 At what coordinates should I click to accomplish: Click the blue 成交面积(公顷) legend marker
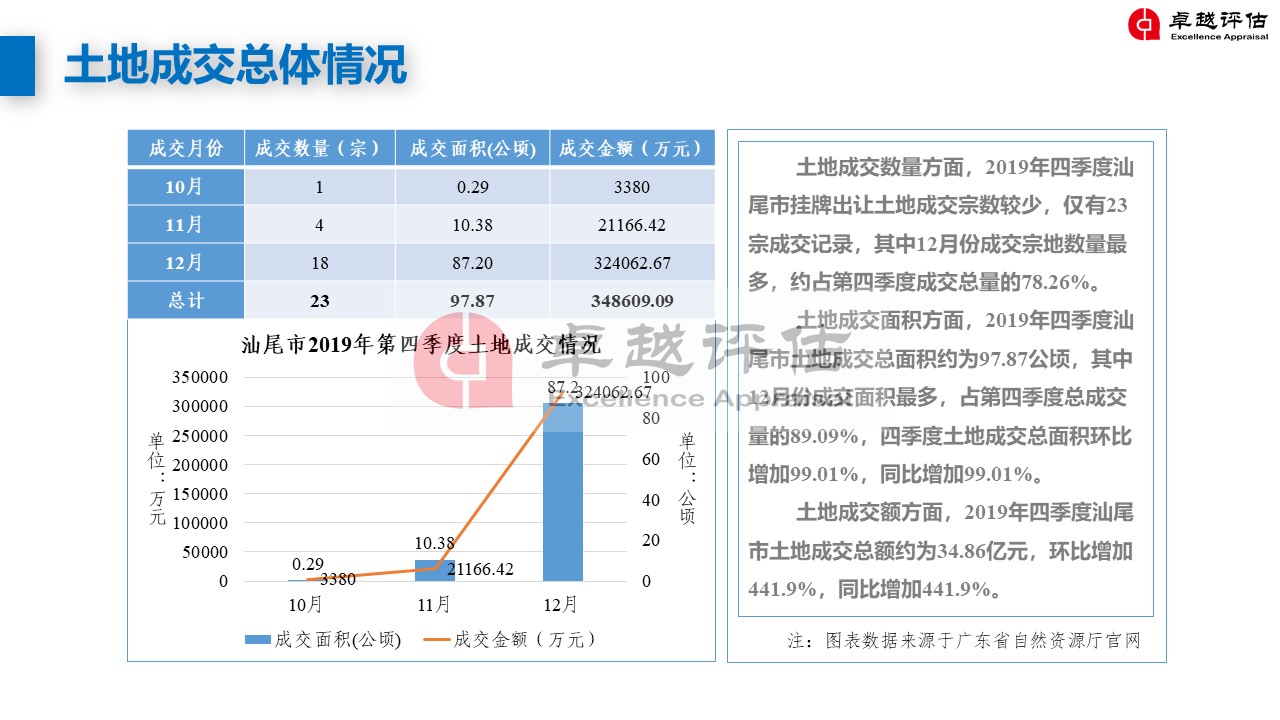tap(257, 640)
